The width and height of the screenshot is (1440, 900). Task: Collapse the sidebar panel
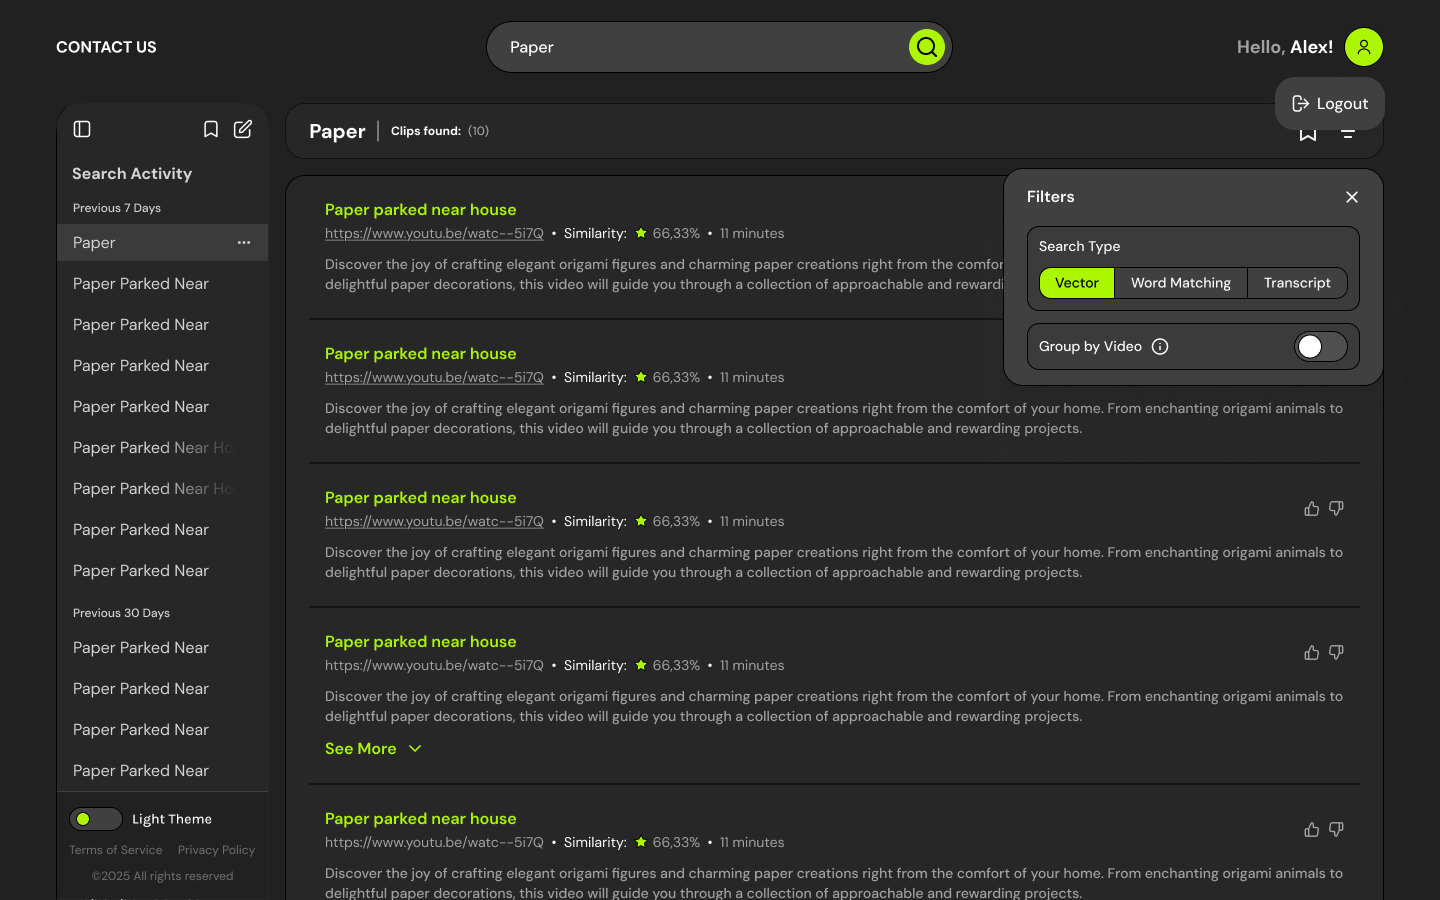pos(81,129)
